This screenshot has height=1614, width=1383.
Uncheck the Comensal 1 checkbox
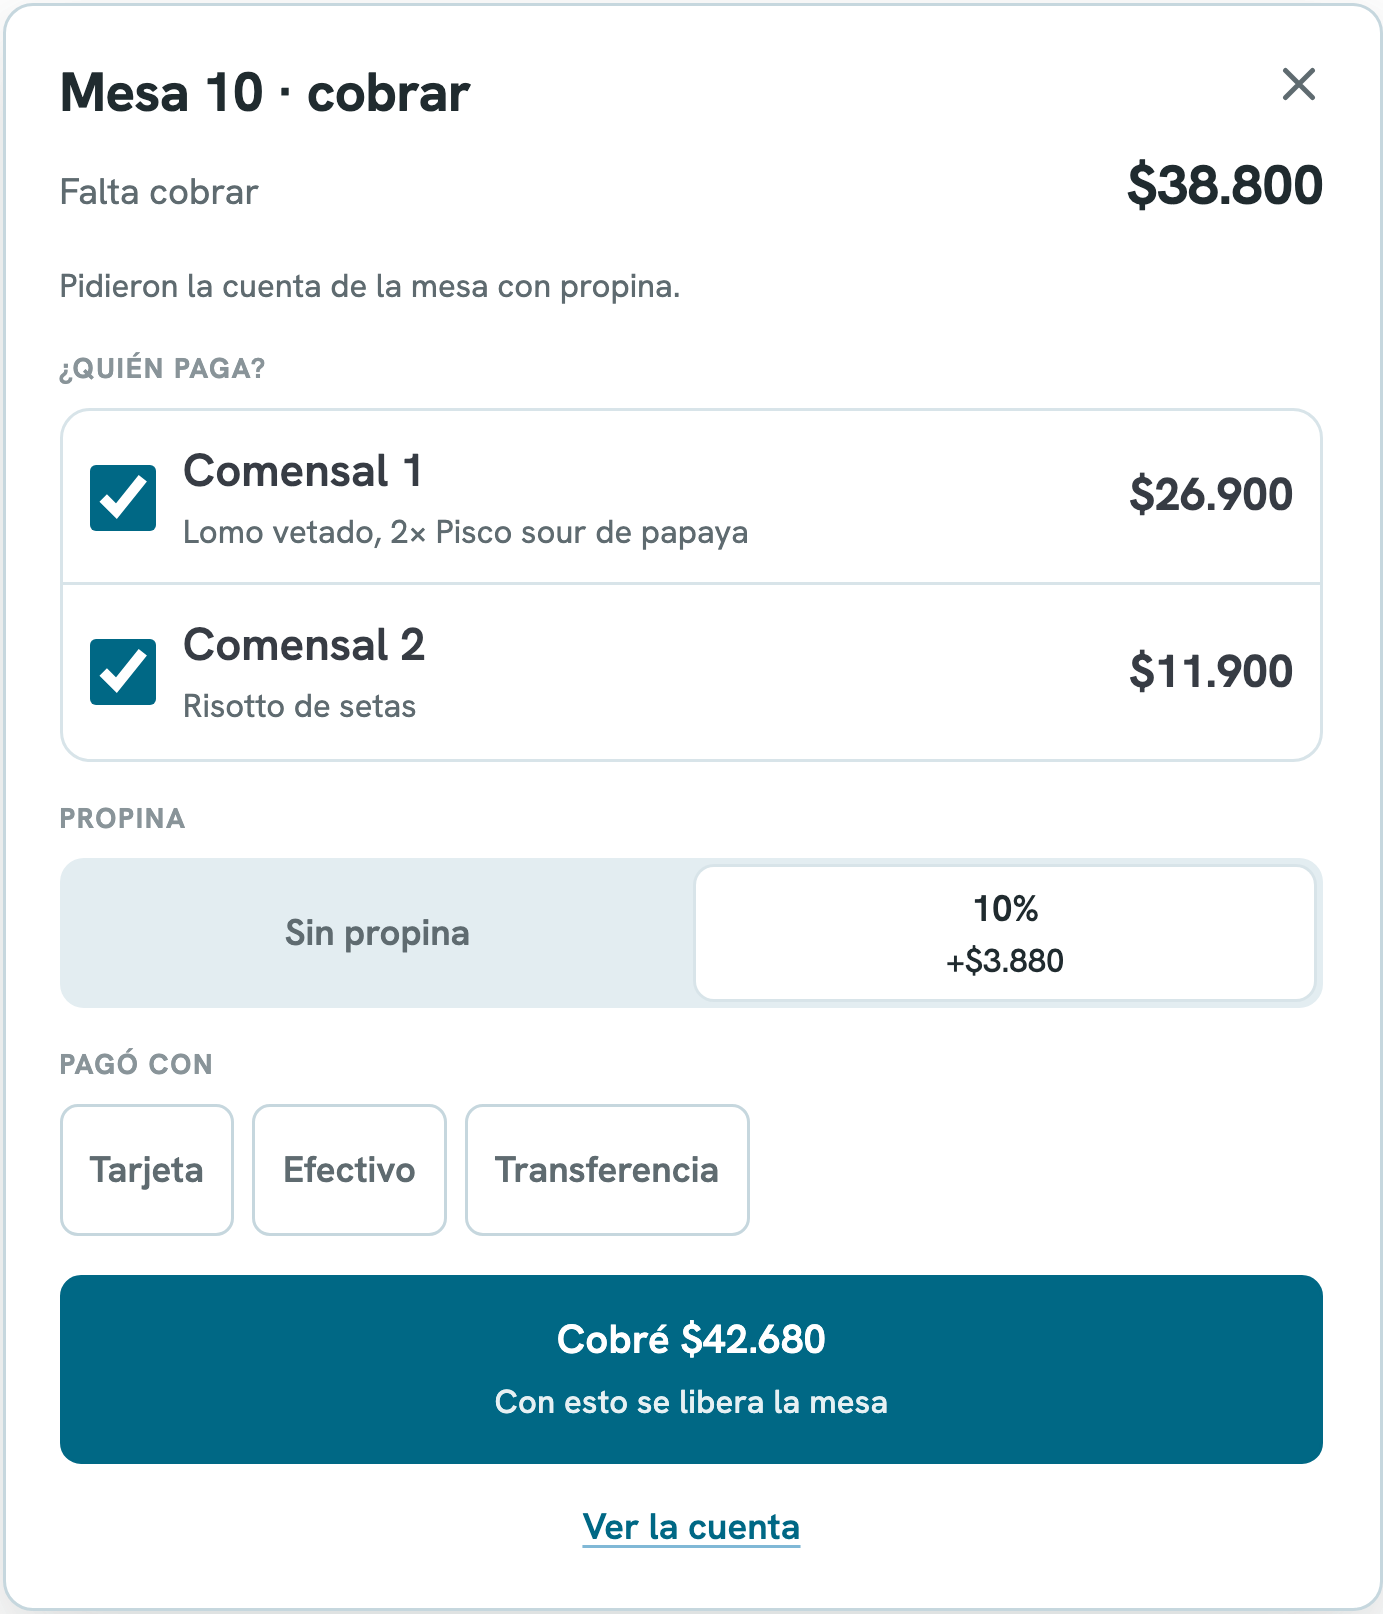pyautogui.click(x=123, y=497)
